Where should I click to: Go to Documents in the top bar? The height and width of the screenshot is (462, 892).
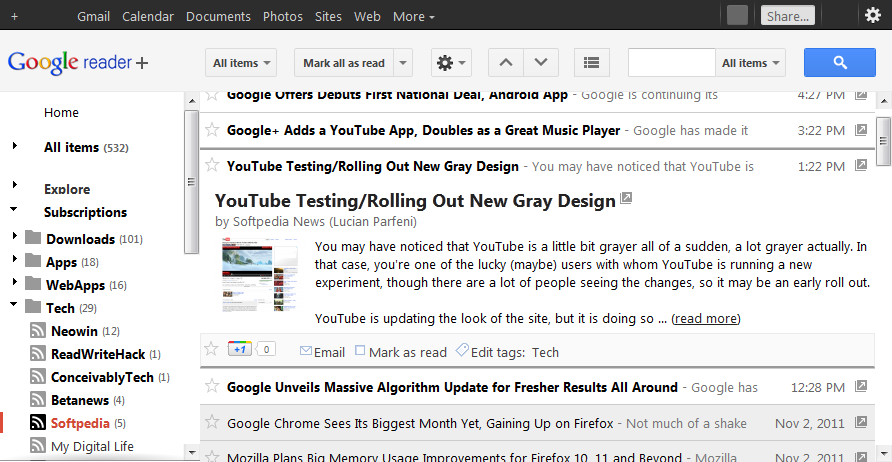[x=218, y=16]
